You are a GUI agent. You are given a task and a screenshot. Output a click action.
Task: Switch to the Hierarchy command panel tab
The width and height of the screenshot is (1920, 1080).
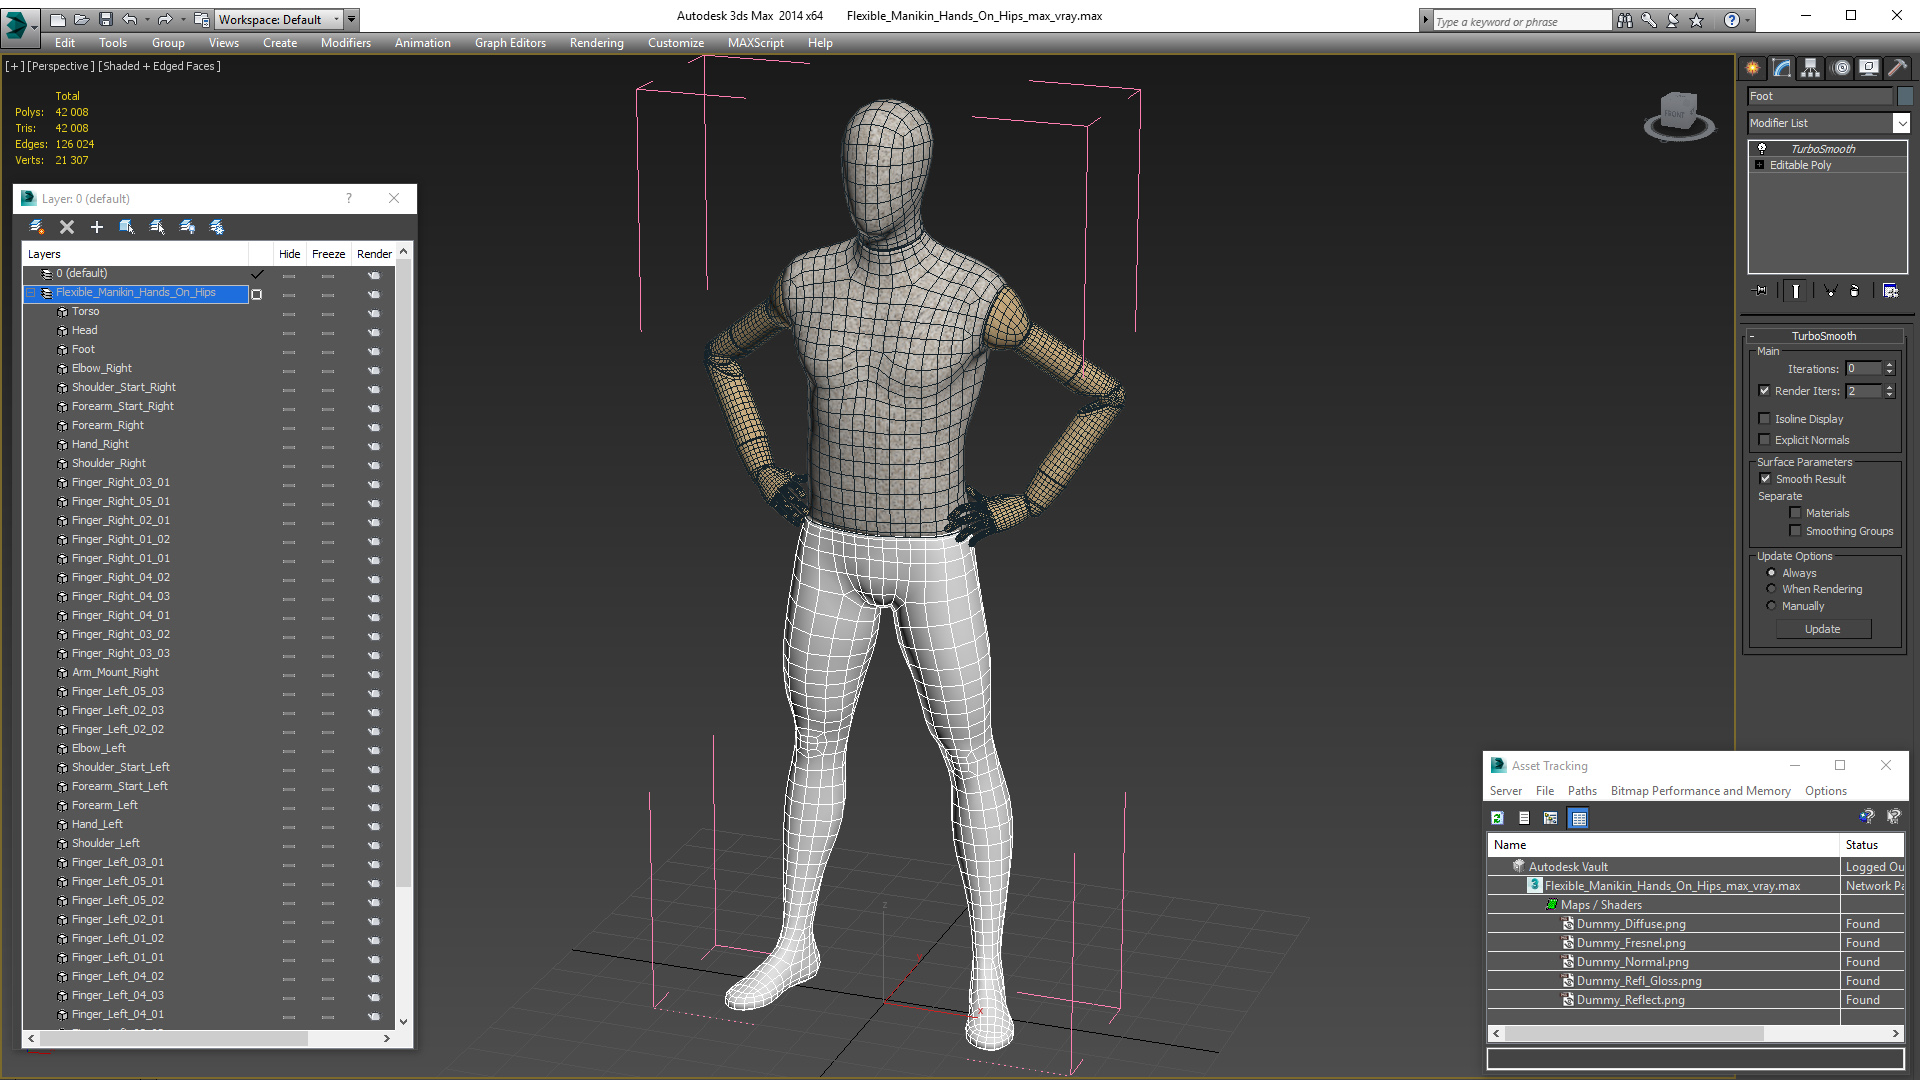pyautogui.click(x=1811, y=68)
